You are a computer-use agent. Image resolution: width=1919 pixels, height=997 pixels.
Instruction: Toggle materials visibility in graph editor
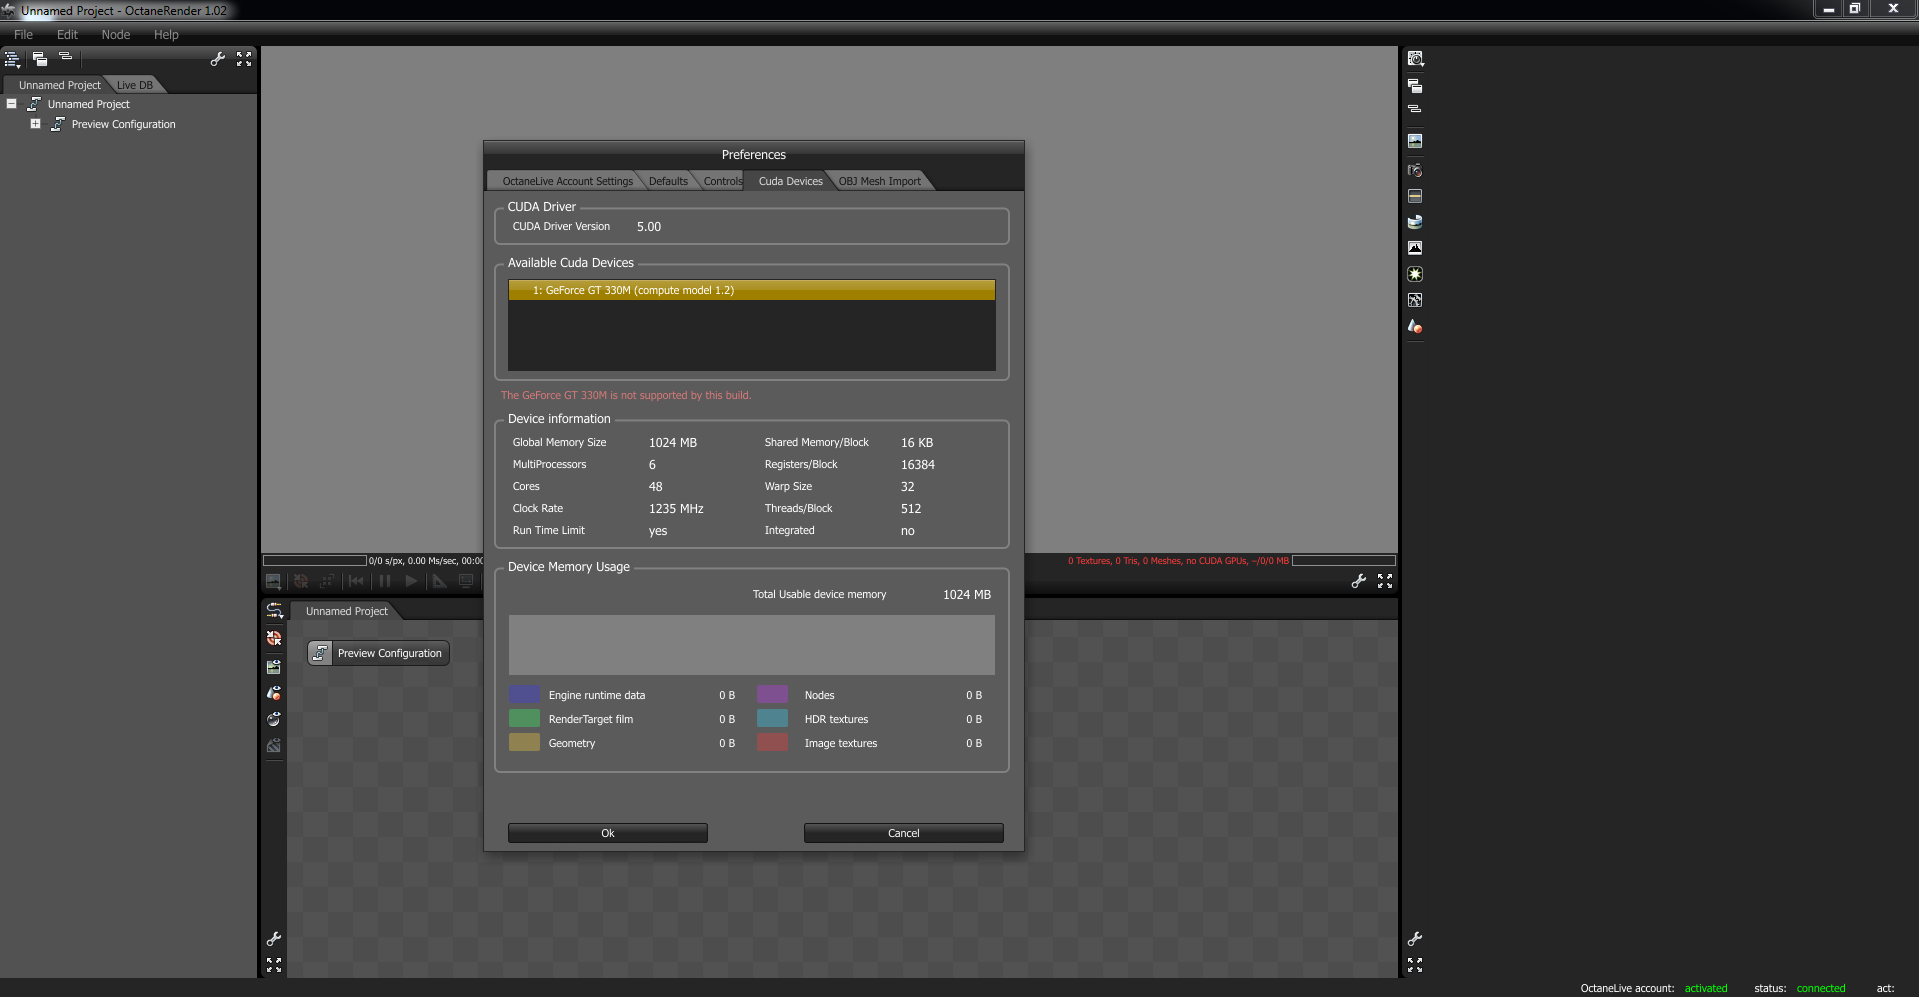coord(274,692)
